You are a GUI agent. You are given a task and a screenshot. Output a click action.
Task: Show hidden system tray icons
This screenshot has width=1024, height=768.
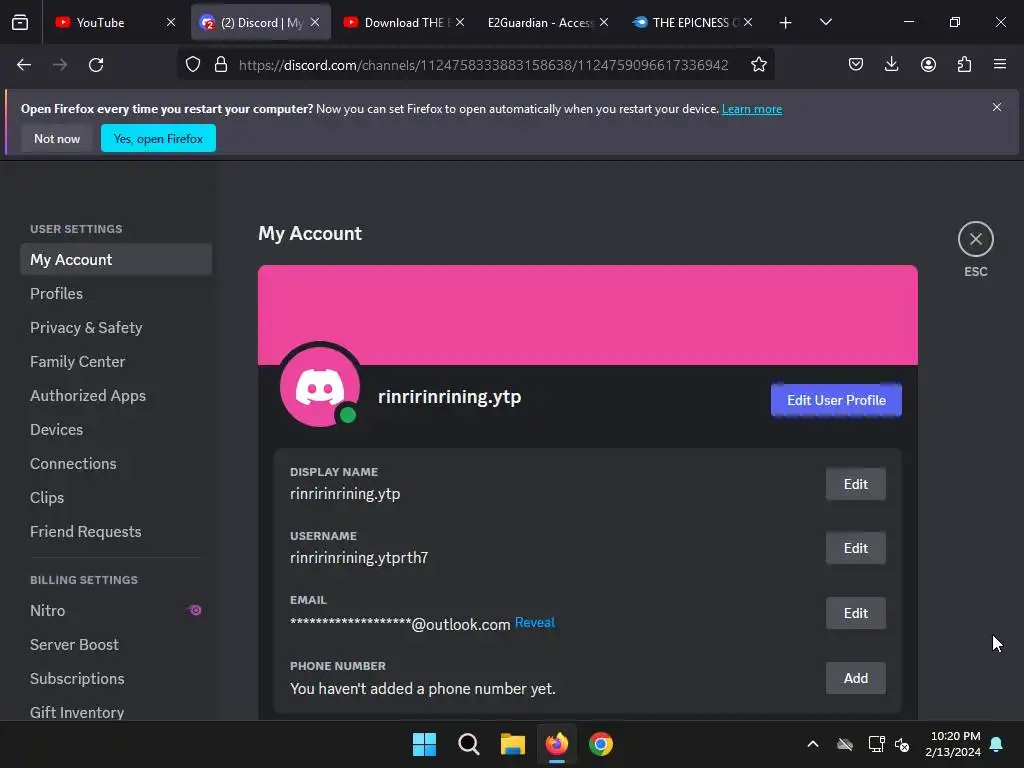(x=812, y=744)
